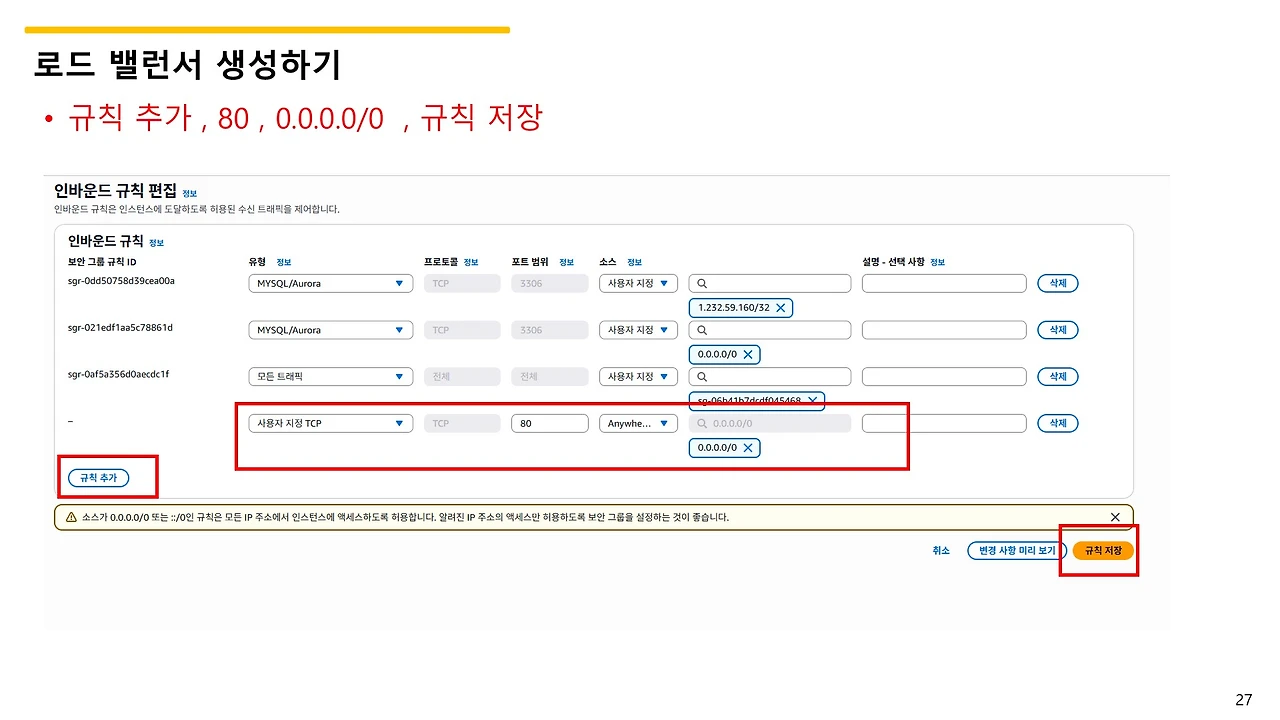Remove the 1.232.59.160/32 source tag

coord(780,308)
